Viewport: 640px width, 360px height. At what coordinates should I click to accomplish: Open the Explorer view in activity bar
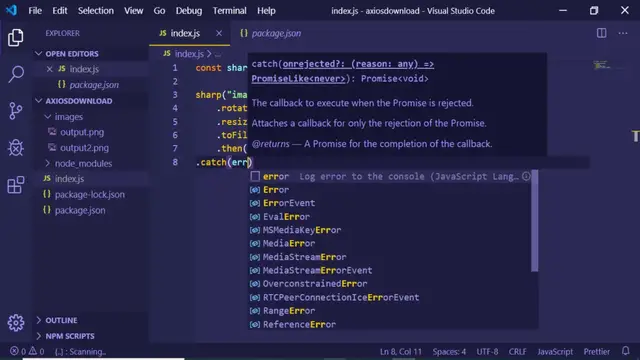coord(16,38)
